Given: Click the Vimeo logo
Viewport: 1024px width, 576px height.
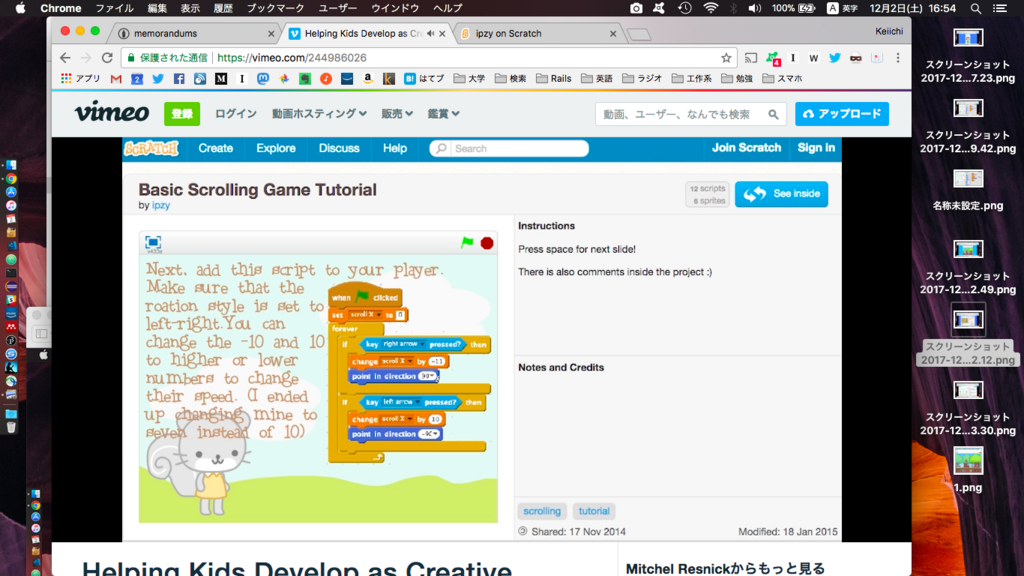Looking at the screenshot, I should pyautogui.click(x=112, y=112).
